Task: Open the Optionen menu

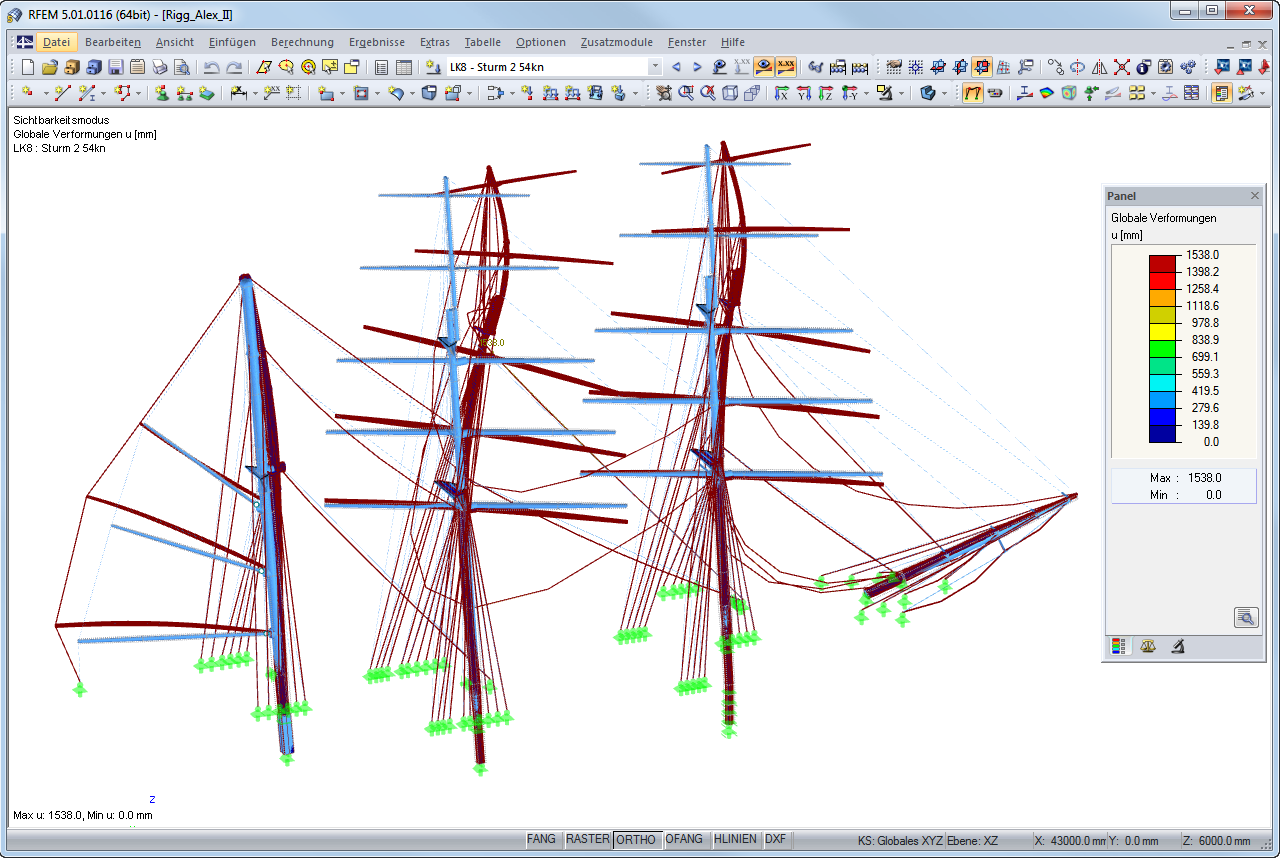Action: pyautogui.click(x=541, y=42)
